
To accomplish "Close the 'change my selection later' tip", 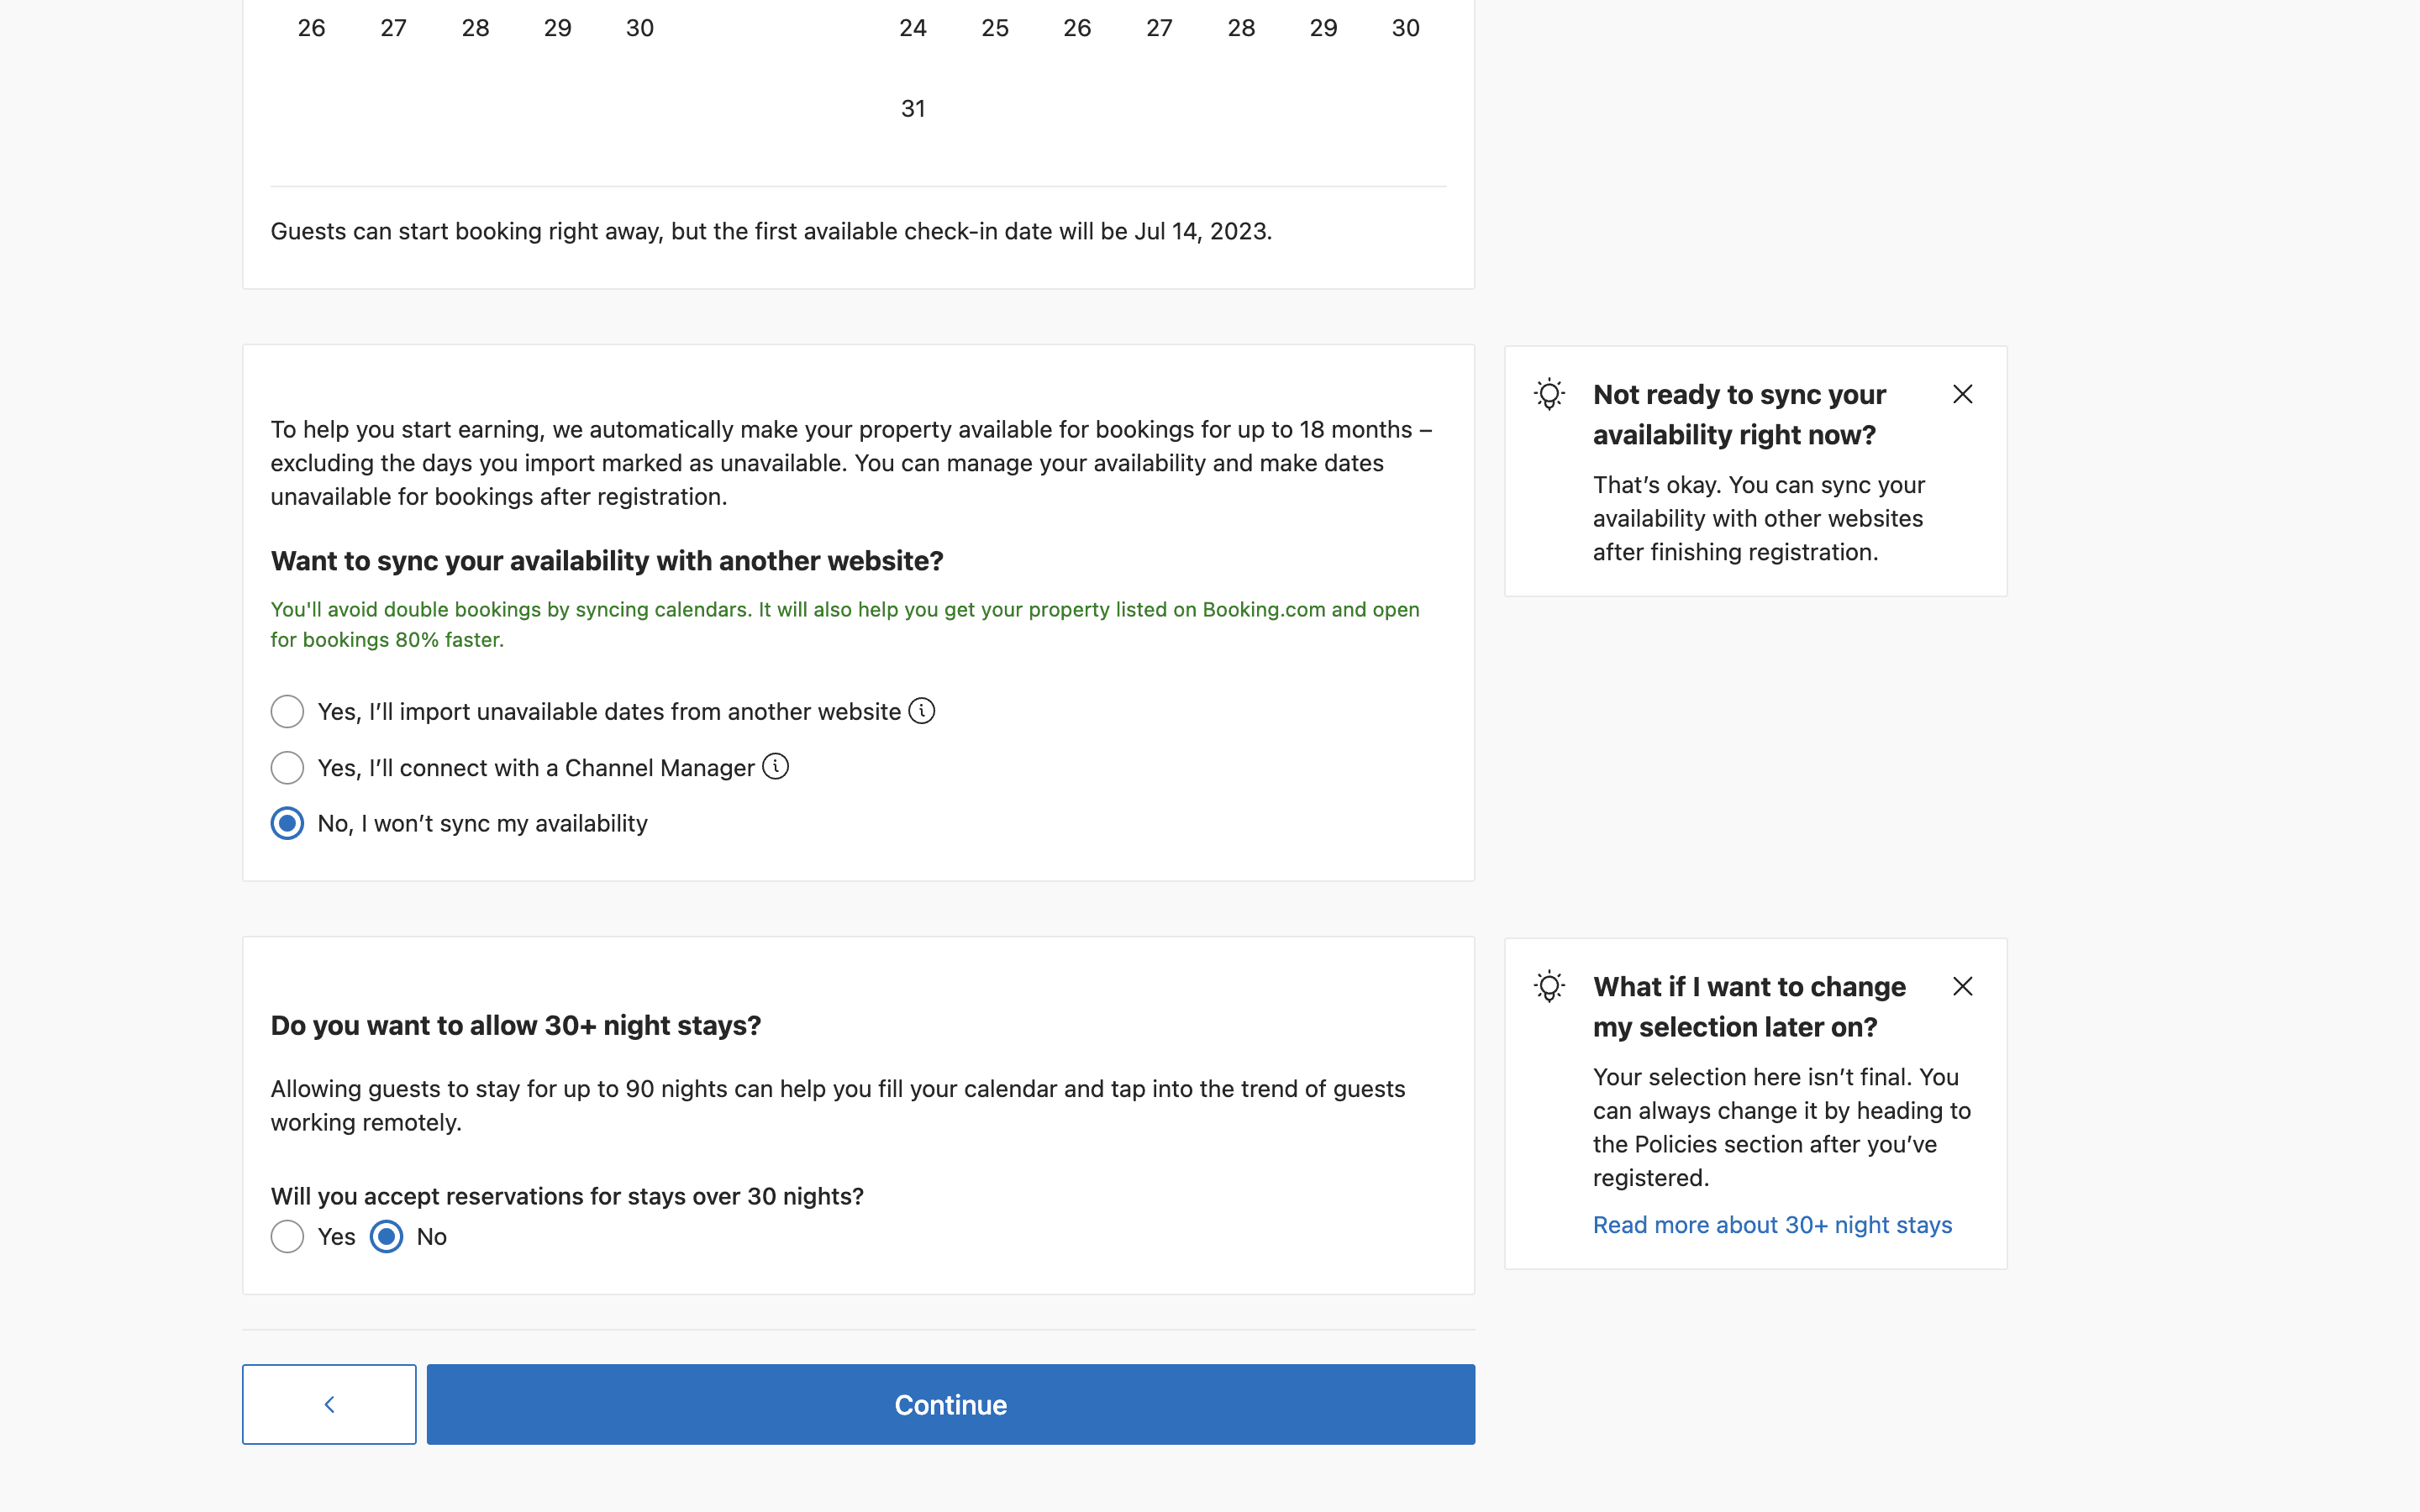I will [1962, 987].
